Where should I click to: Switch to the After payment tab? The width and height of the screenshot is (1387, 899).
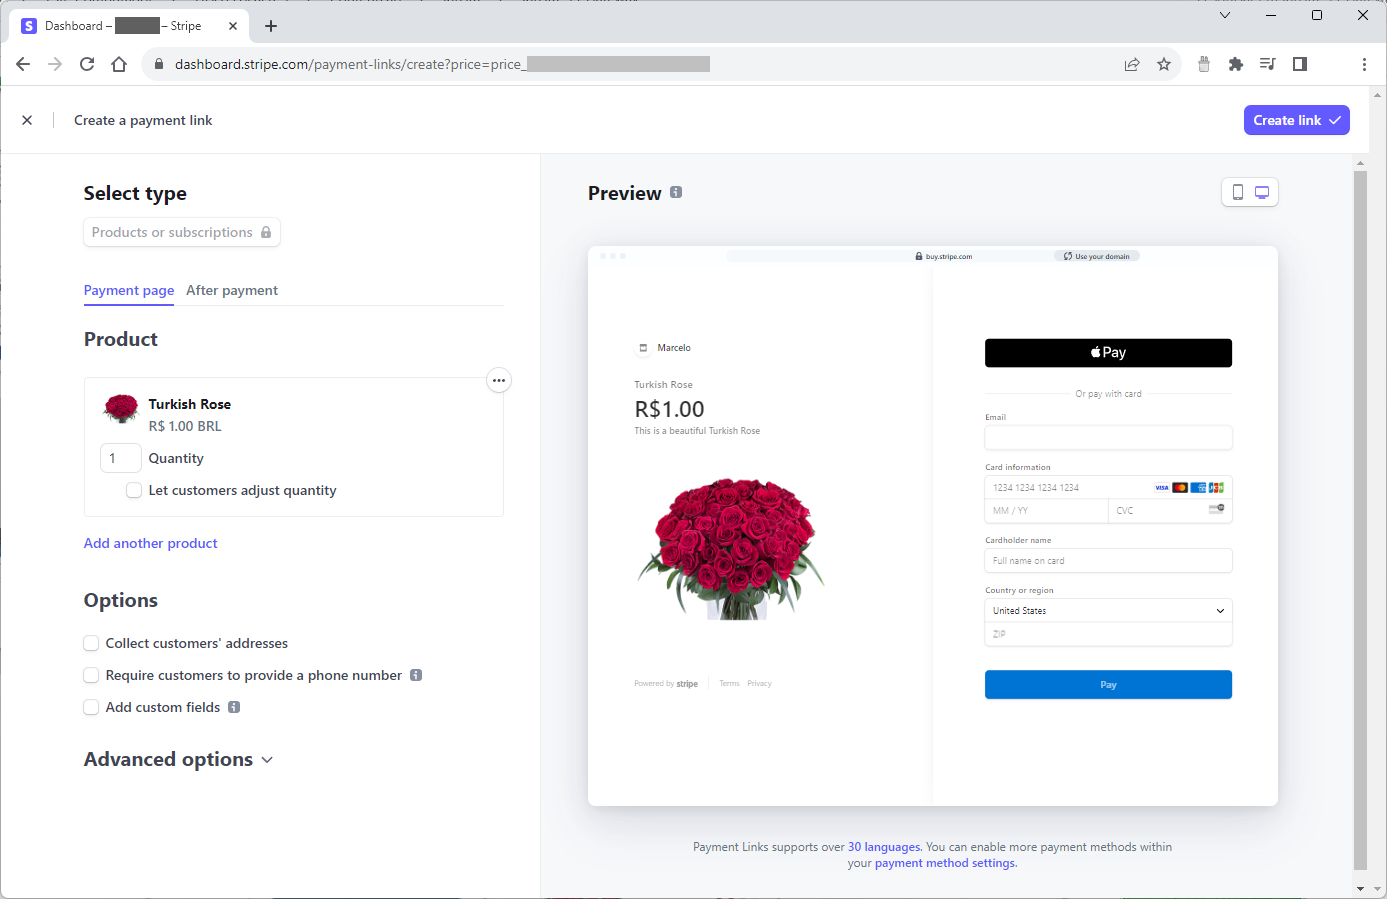coord(232,290)
